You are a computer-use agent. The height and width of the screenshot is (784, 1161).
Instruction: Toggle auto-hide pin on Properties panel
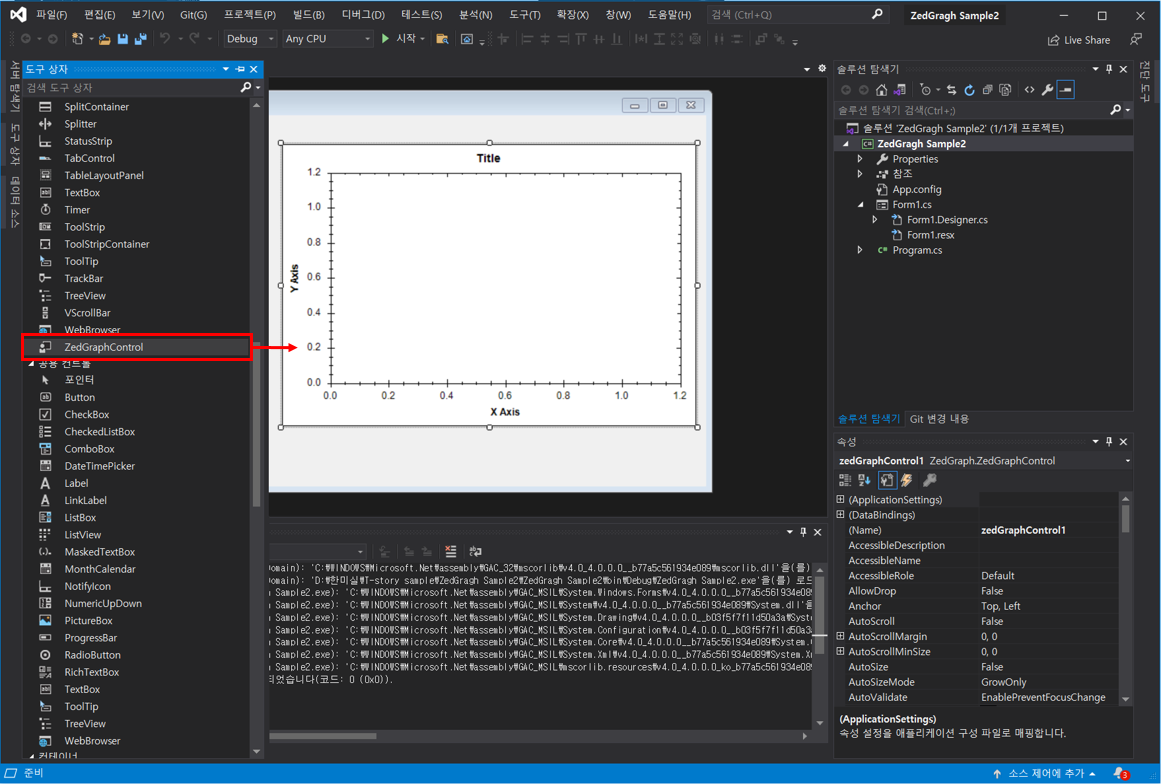point(1109,441)
